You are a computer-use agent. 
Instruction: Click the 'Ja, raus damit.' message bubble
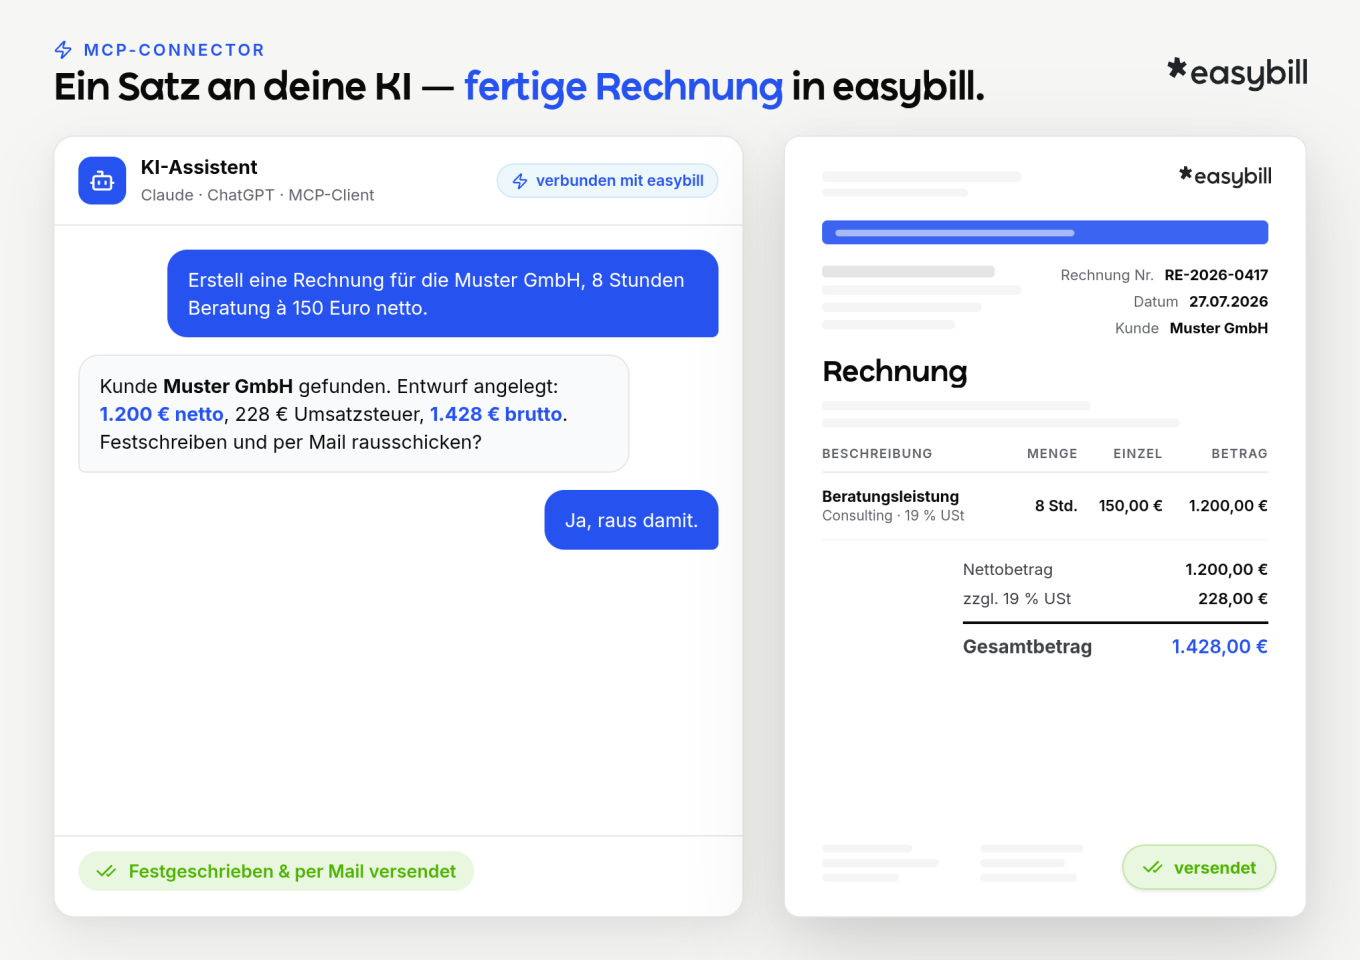[631, 520]
